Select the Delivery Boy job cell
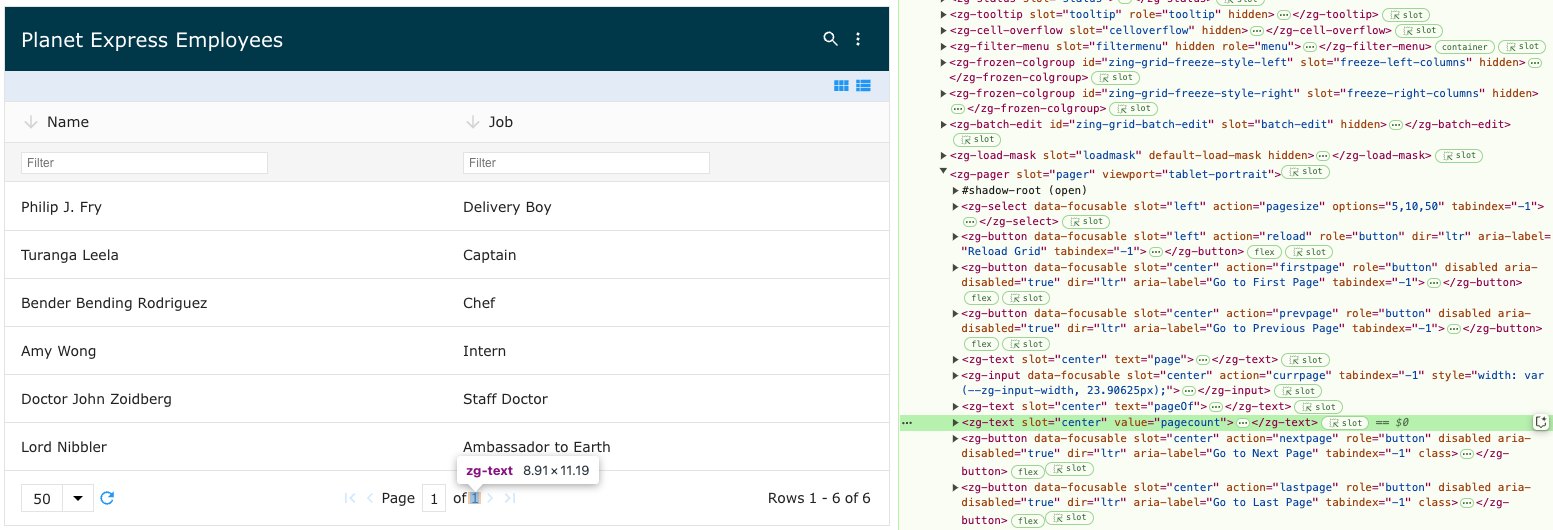Image resolution: width=1553 pixels, height=530 pixels. (668, 207)
